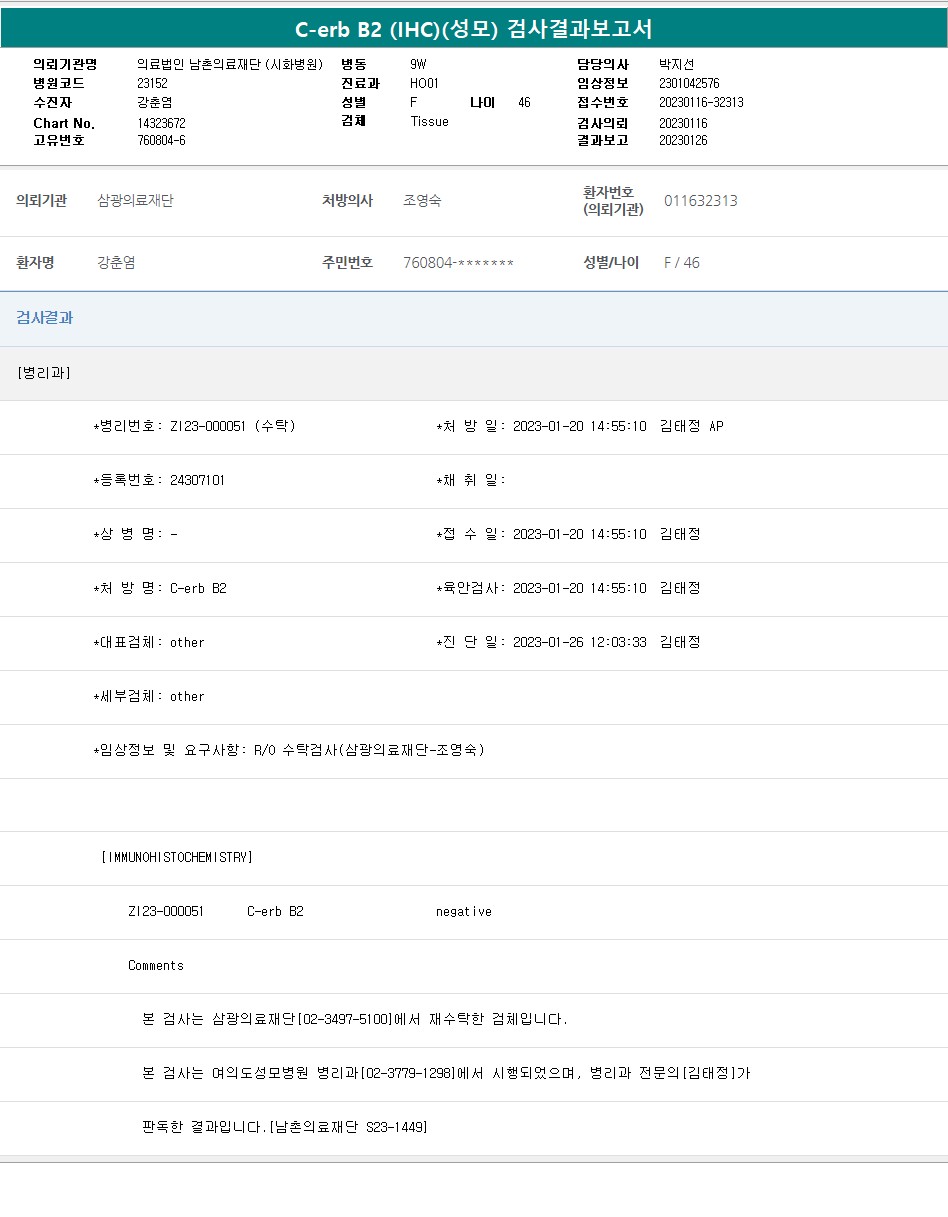
Task: Click the Comments label
Action: (x=156, y=965)
